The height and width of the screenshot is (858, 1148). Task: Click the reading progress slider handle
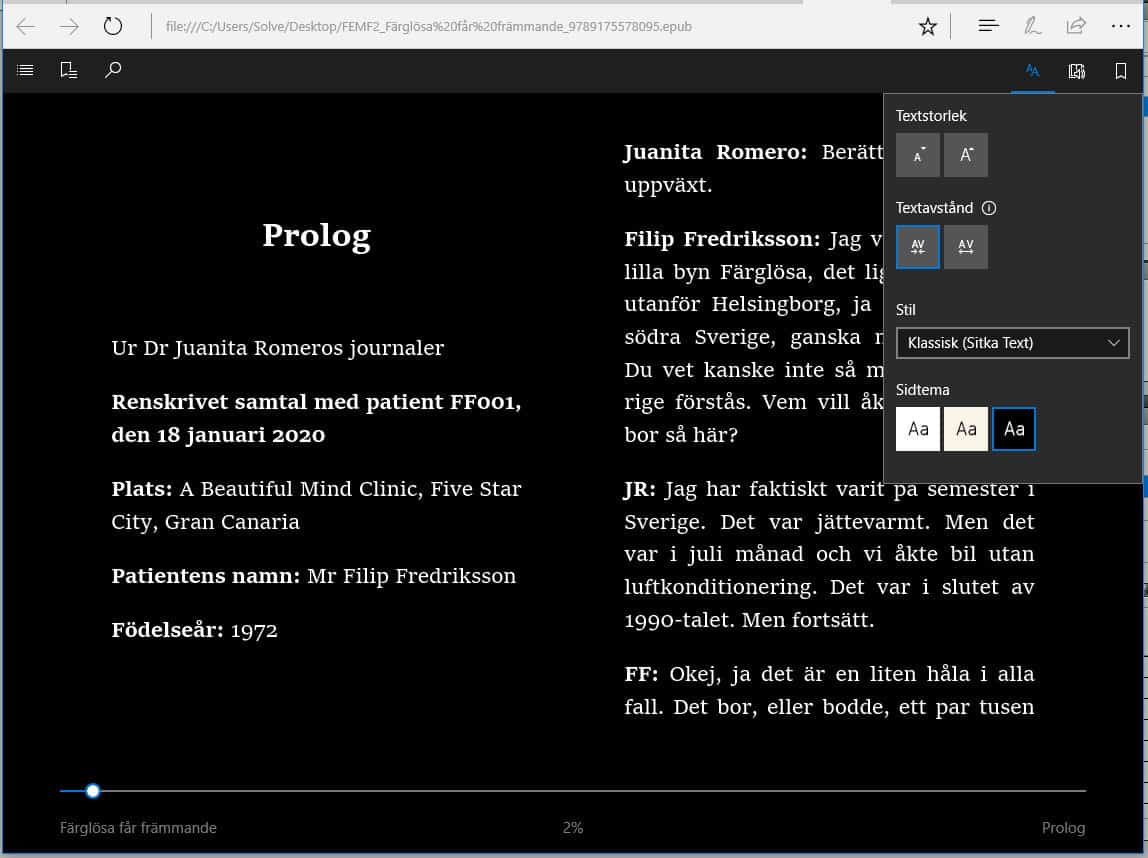(93, 791)
